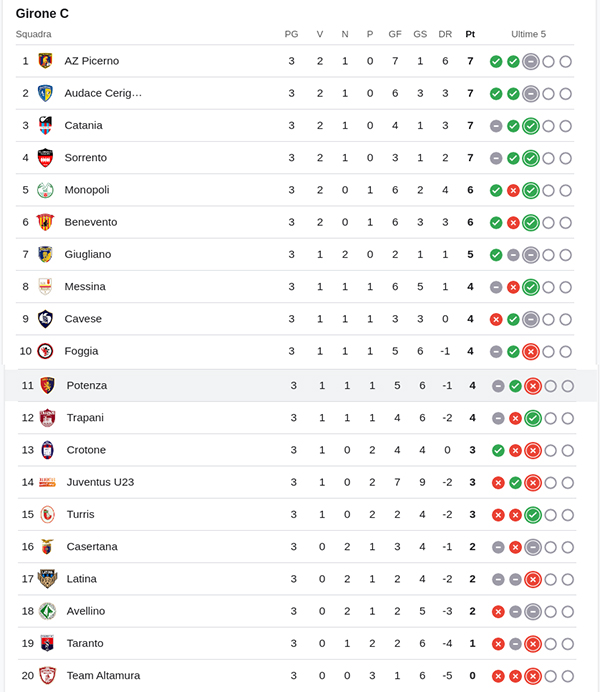600x692 pixels.
Task: Click the Avellino green team badge
Action: pos(47,611)
